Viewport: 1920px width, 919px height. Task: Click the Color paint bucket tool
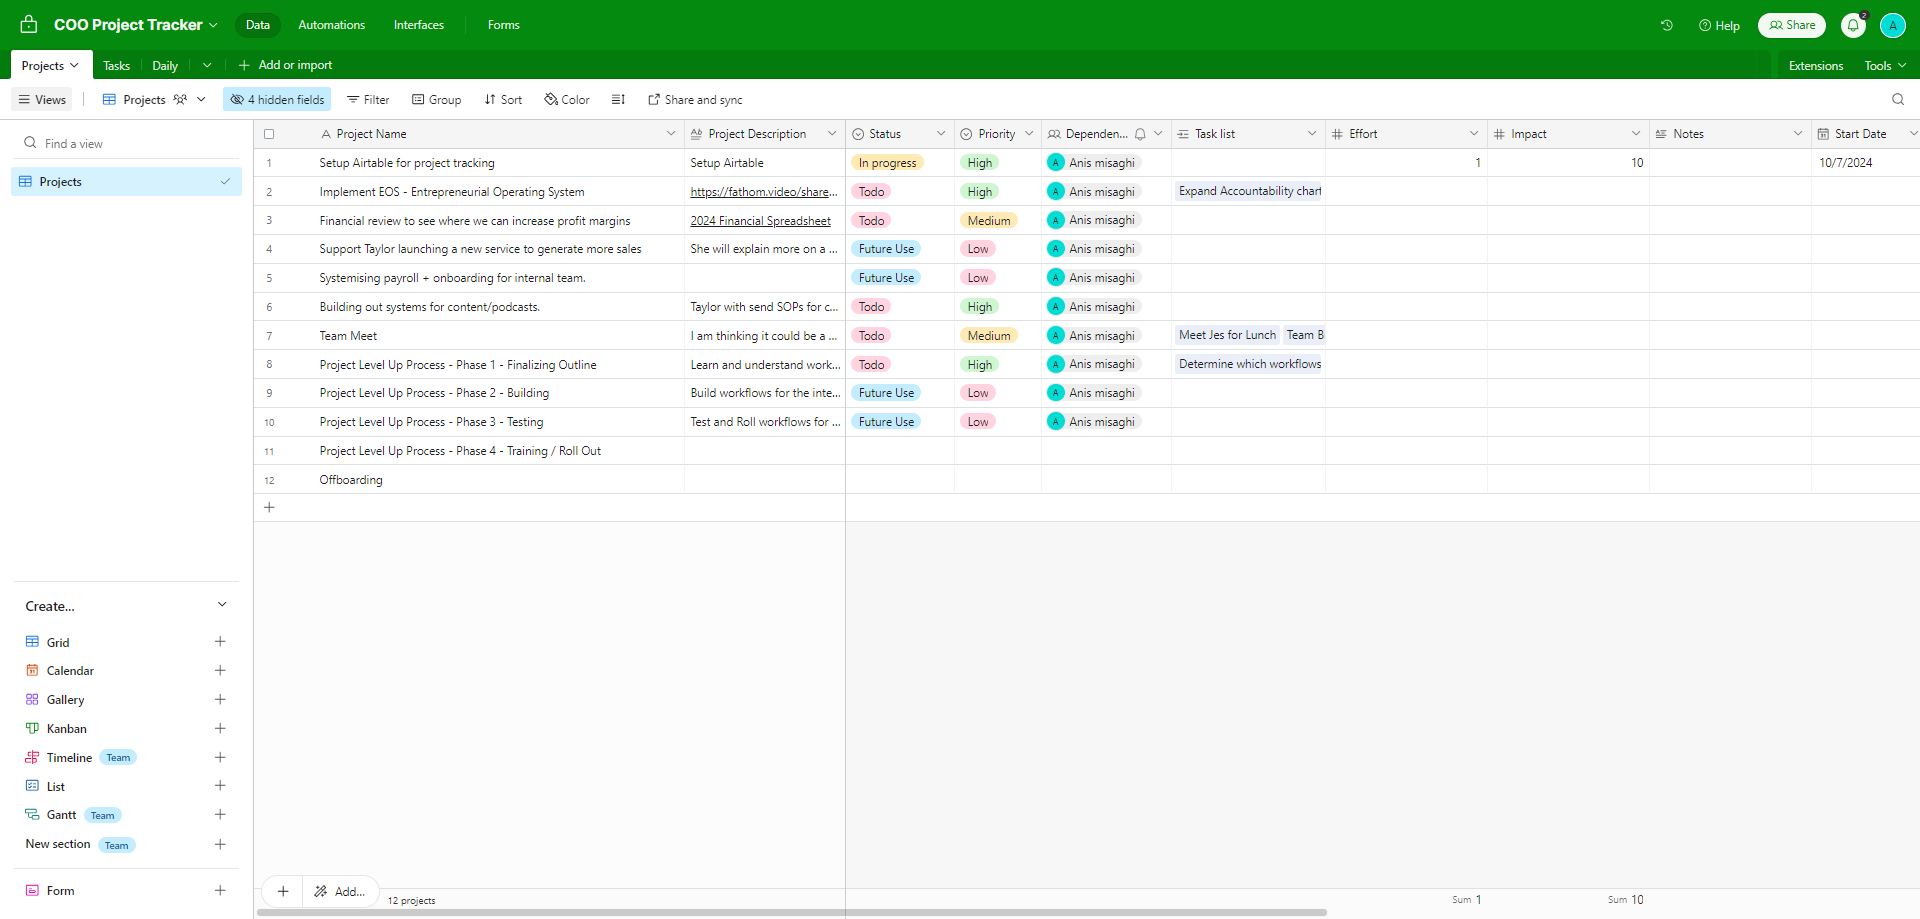point(567,99)
